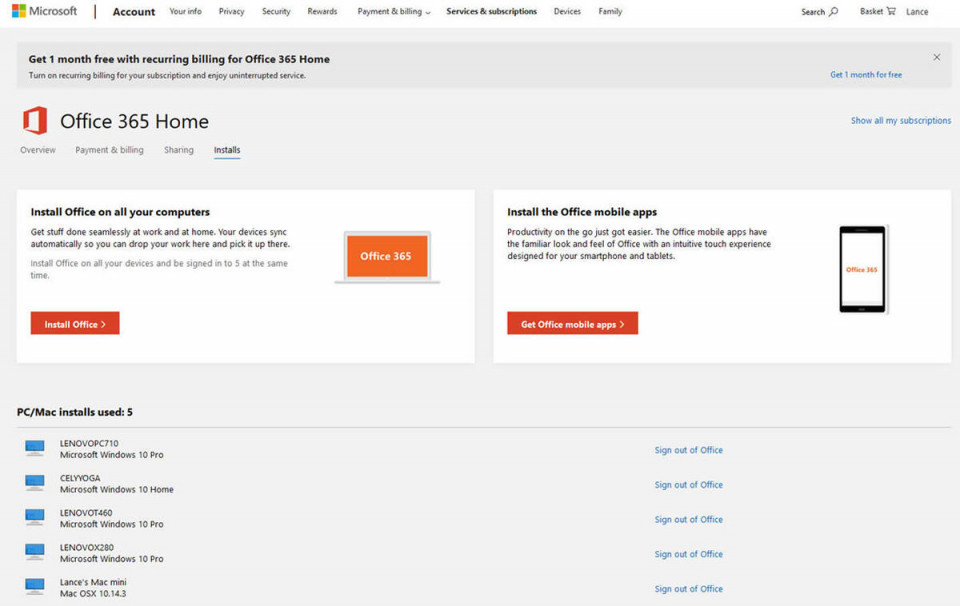Go to Privacy in the top navigation

click(x=231, y=12)
